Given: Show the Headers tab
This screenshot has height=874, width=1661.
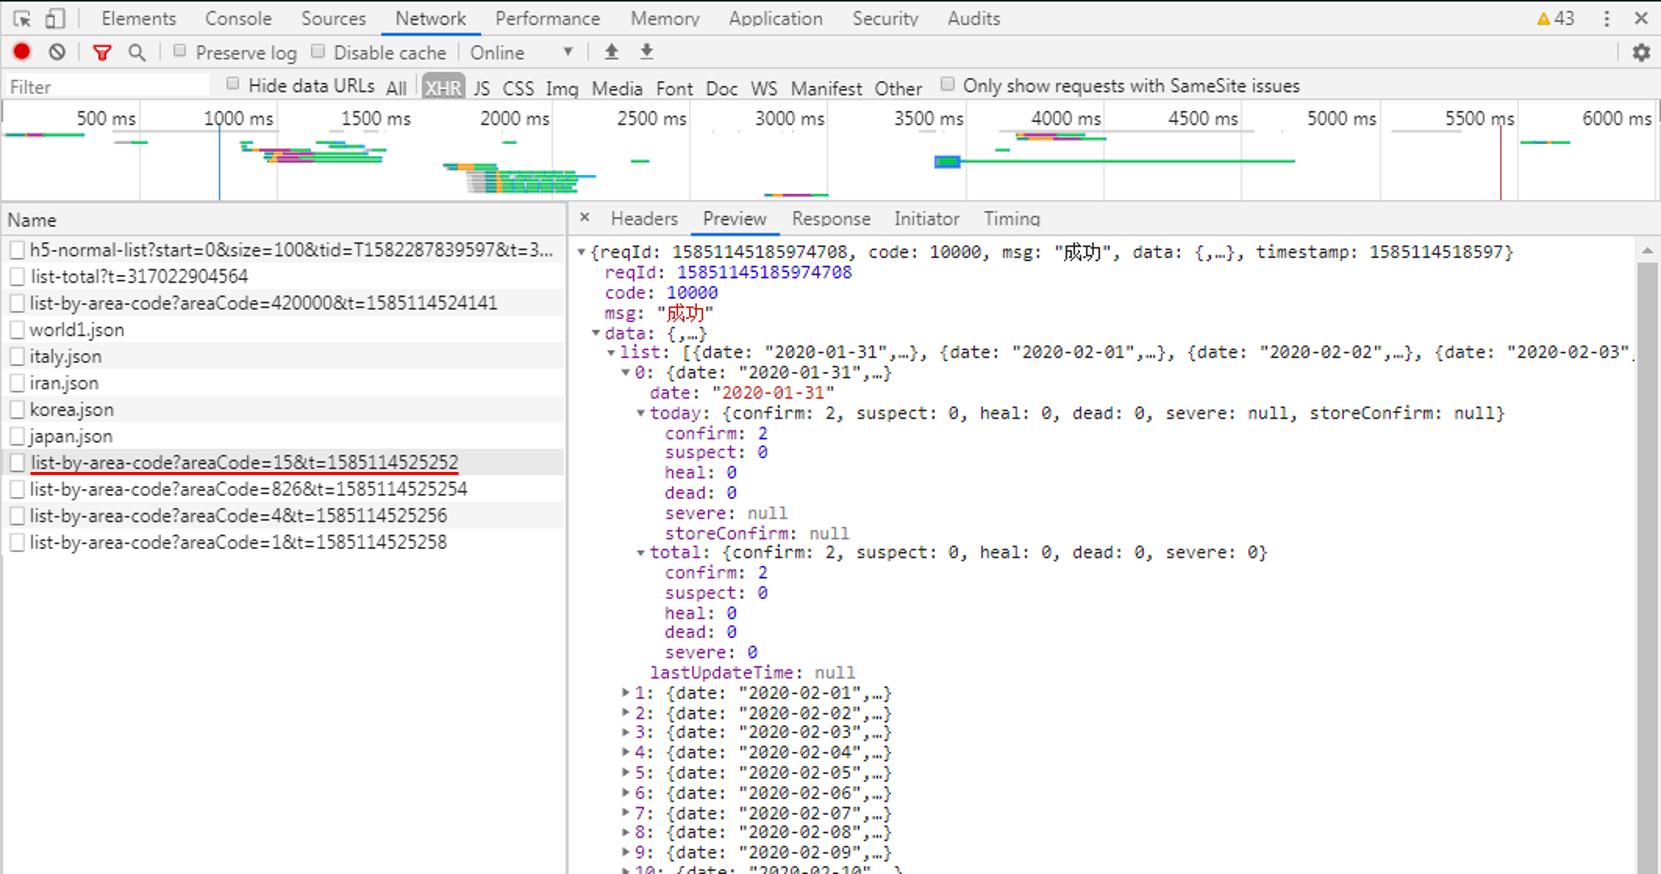Looking at the screenshot, I should [644, 218].
